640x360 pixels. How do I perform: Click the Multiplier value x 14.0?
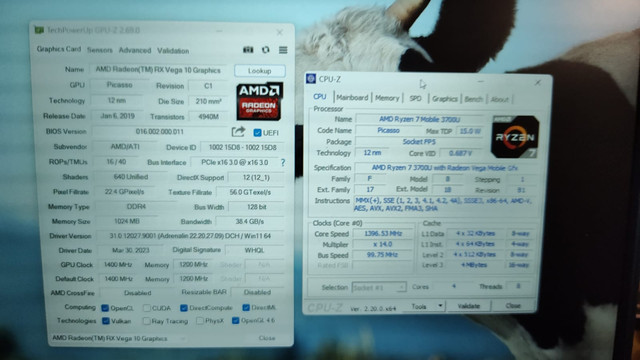click(383, 244)
